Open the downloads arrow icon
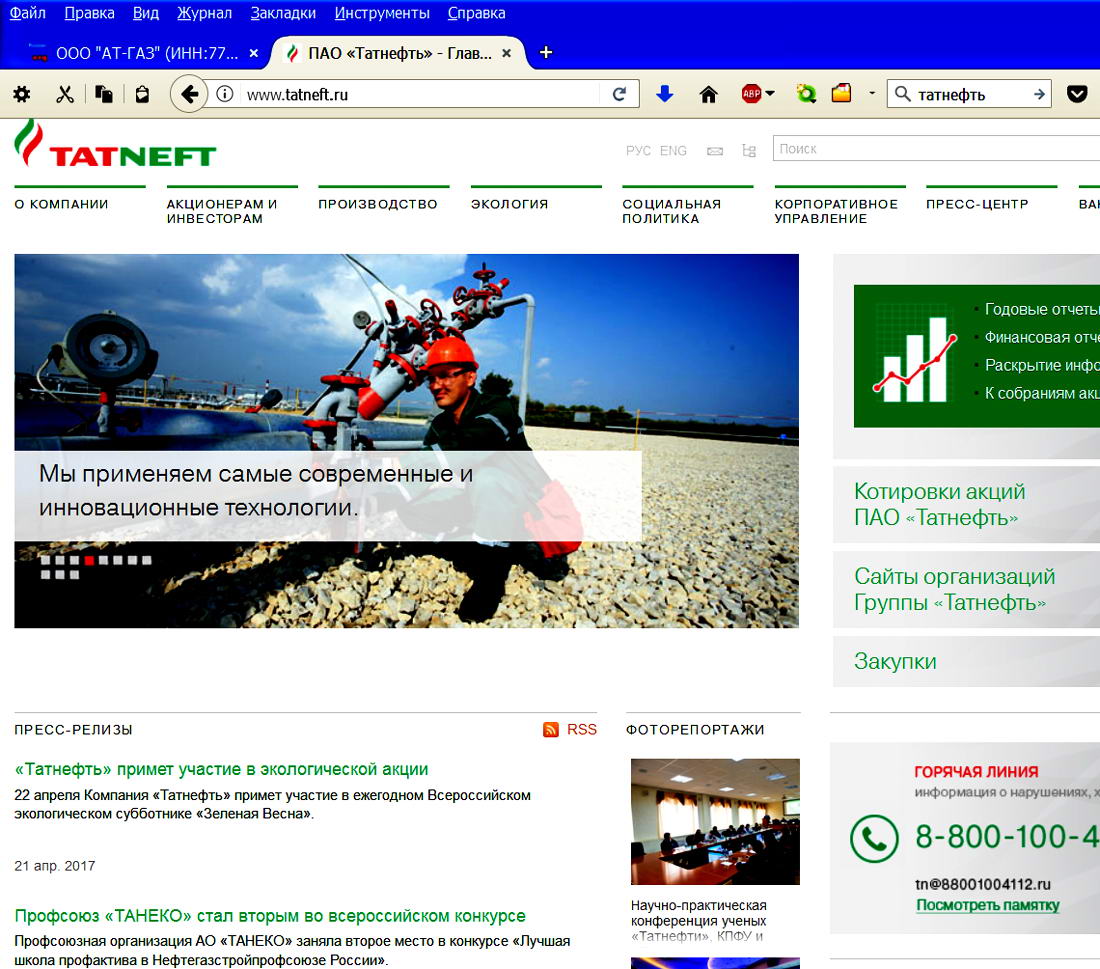The height and width of the screenshot is (969, 1100). [664, 94]
